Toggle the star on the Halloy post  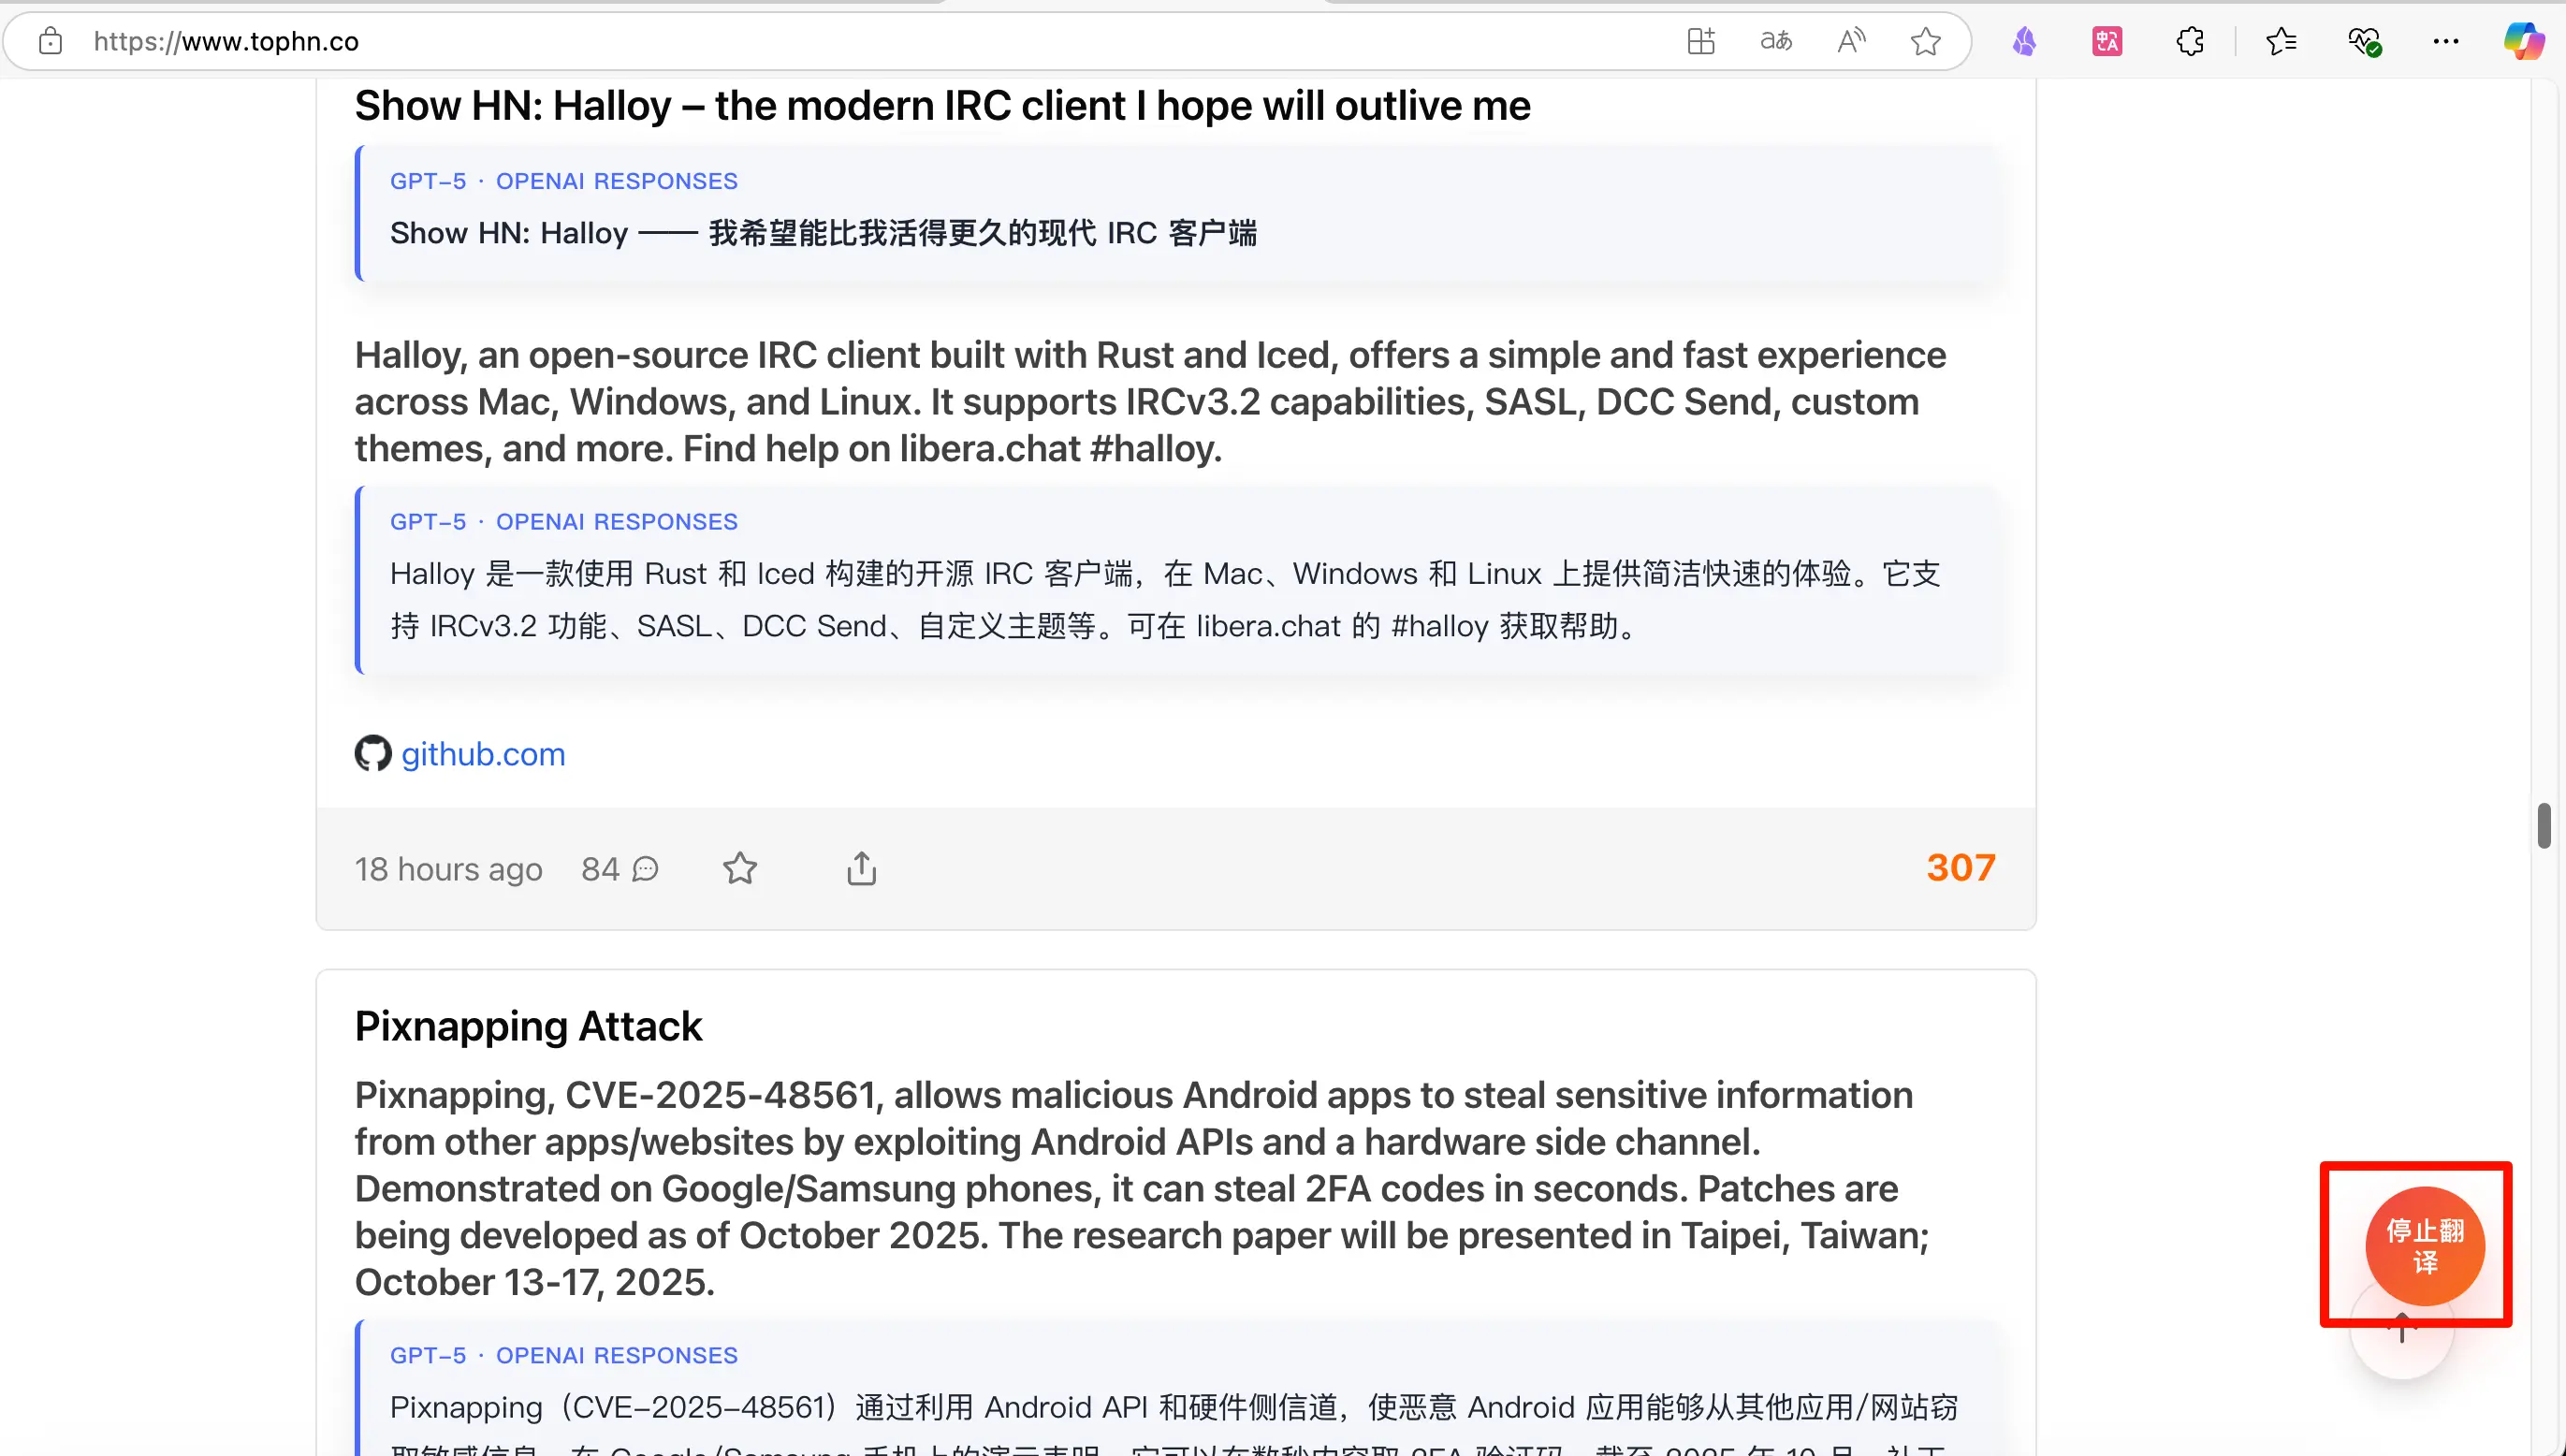(x=740, y=868)
